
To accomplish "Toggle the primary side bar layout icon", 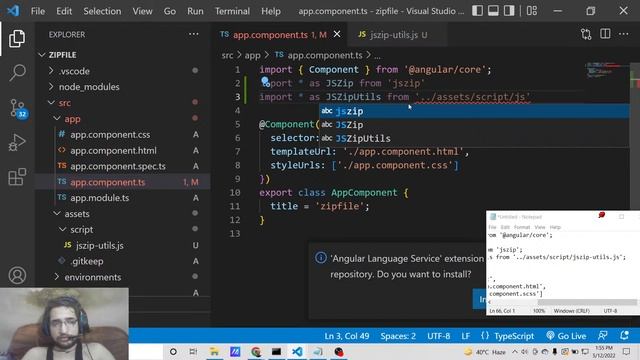I will [477, 11].
